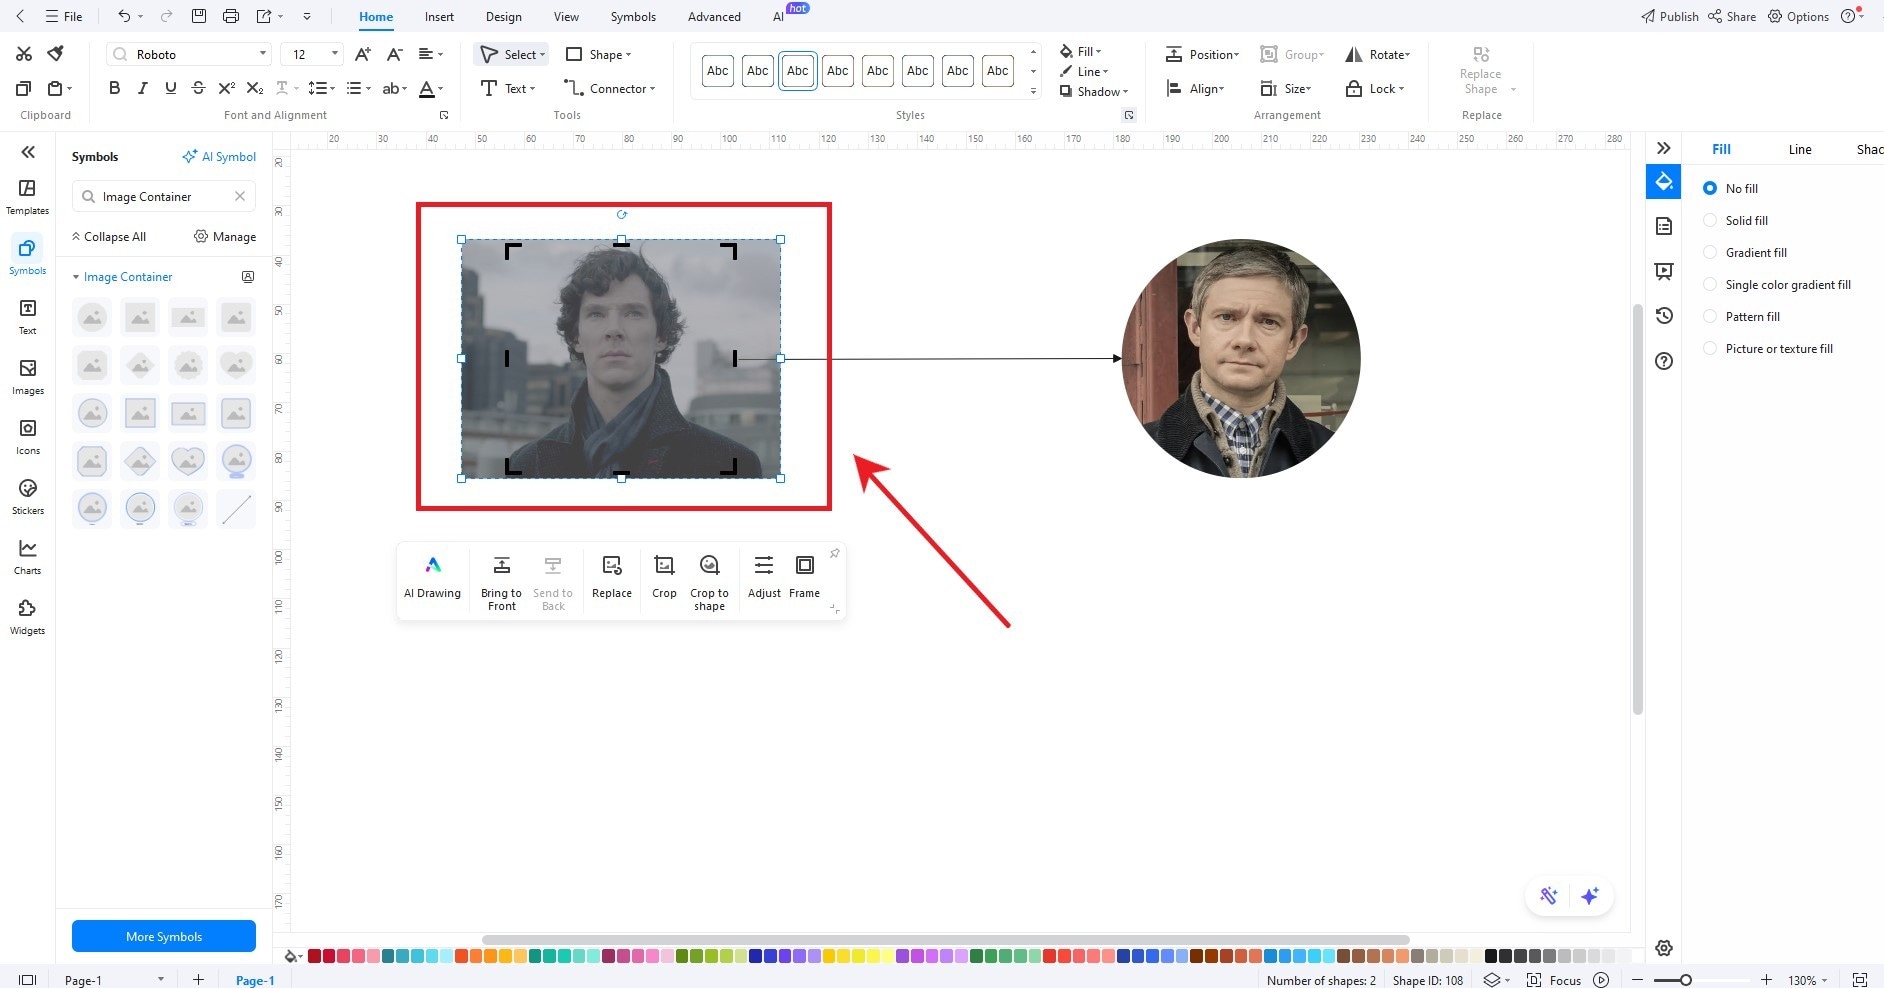
Task: Toggle Bold formatting
Action: pyautogui.click(x=114, y=88)
